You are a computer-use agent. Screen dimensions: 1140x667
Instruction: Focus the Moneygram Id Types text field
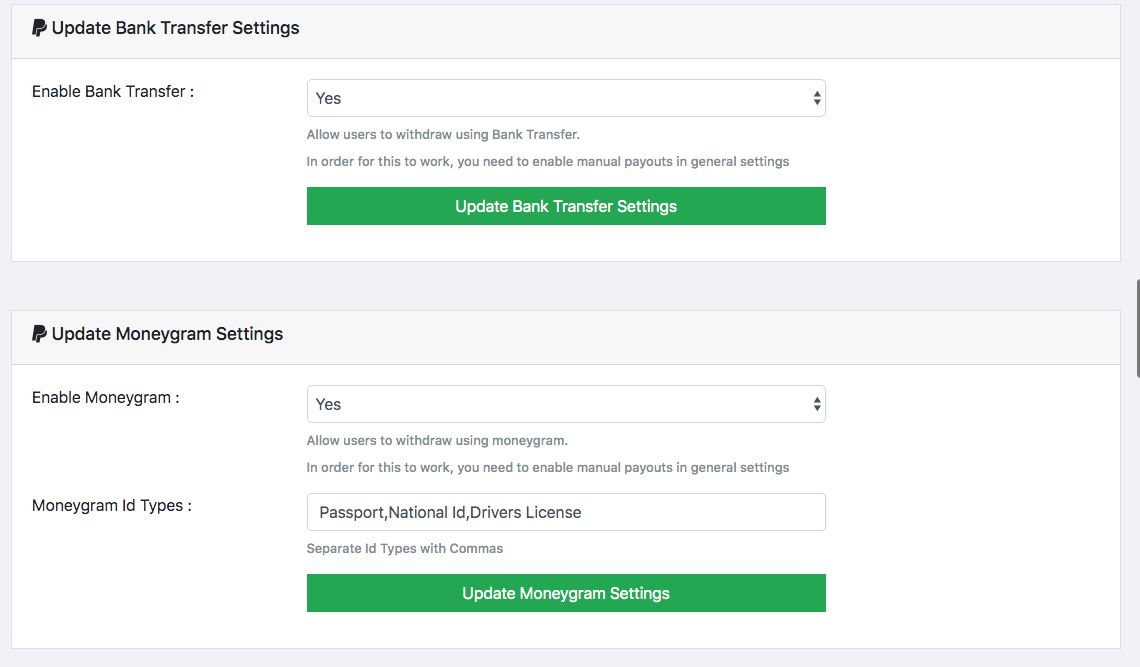[x=566, y=512]
